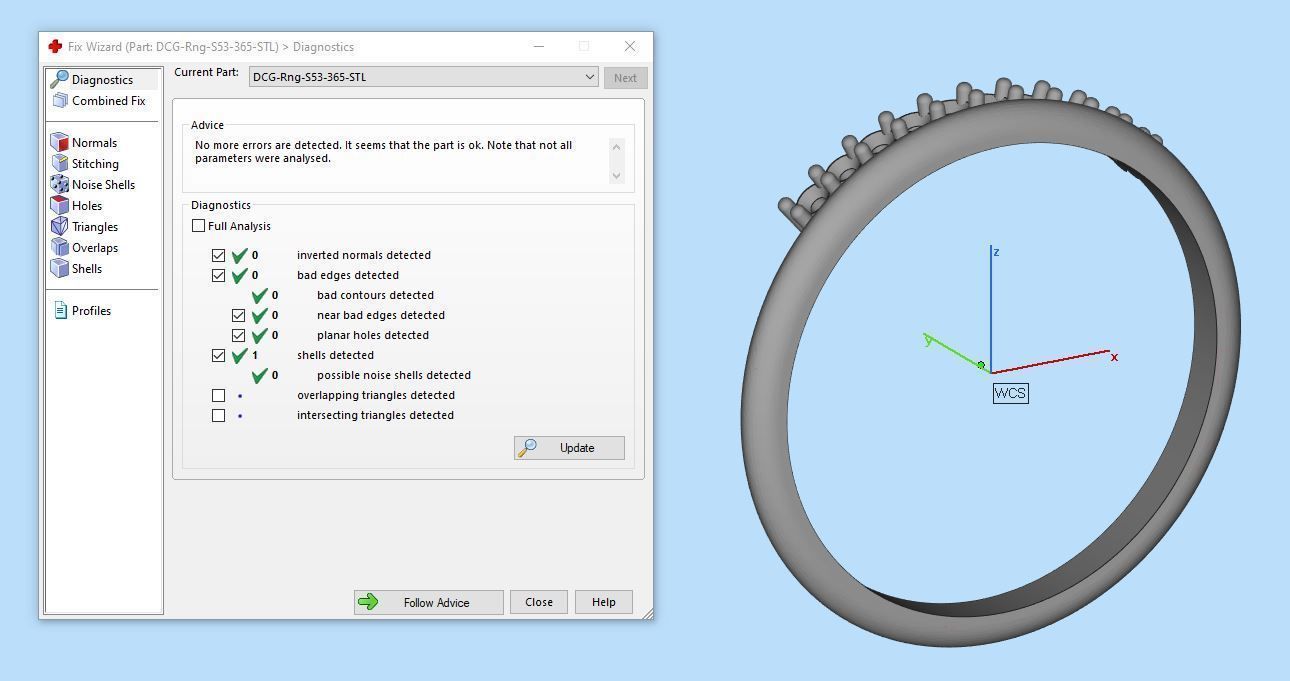Image resolution: width=1290 pixels, height=681 pixels.
Task: Uncheck shells detected checkbox
Action: 218,355
